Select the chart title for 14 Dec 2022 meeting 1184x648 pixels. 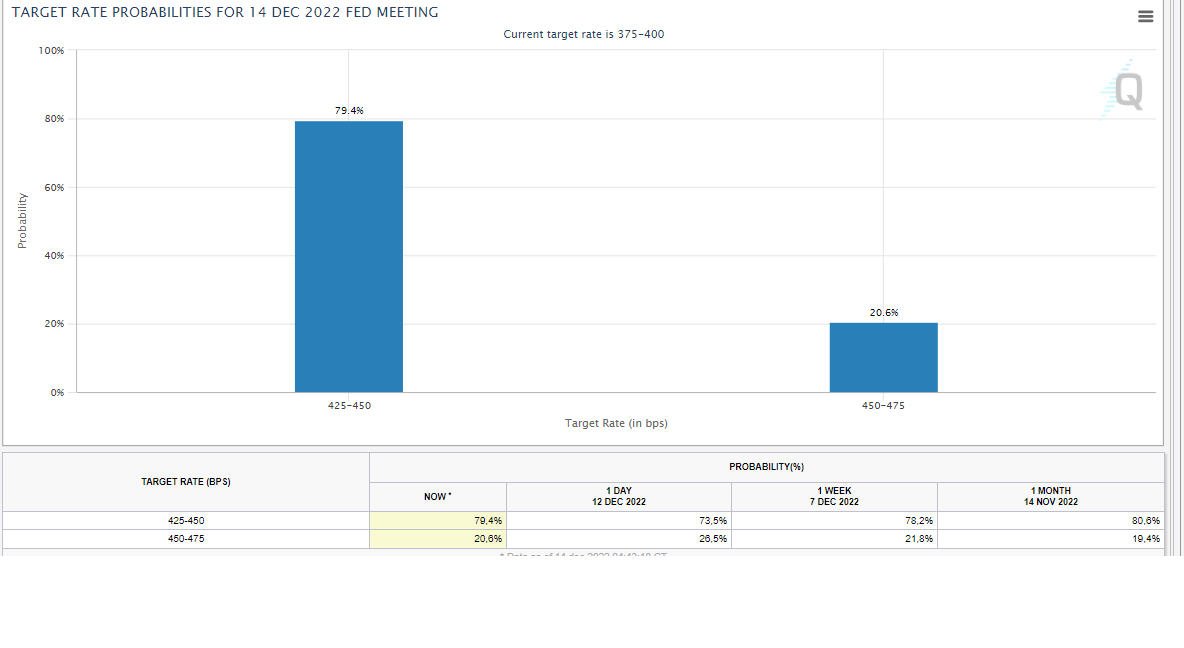(x=225, y=12)
